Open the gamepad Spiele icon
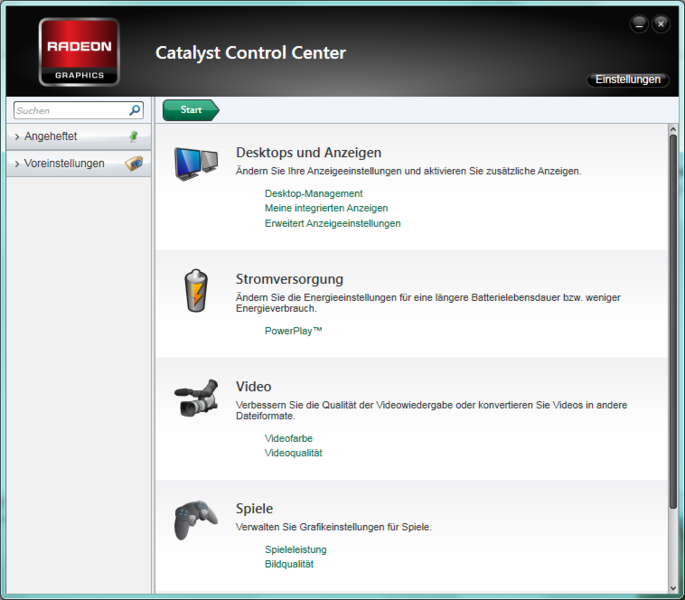685x600 pixels. pos(196,520)
